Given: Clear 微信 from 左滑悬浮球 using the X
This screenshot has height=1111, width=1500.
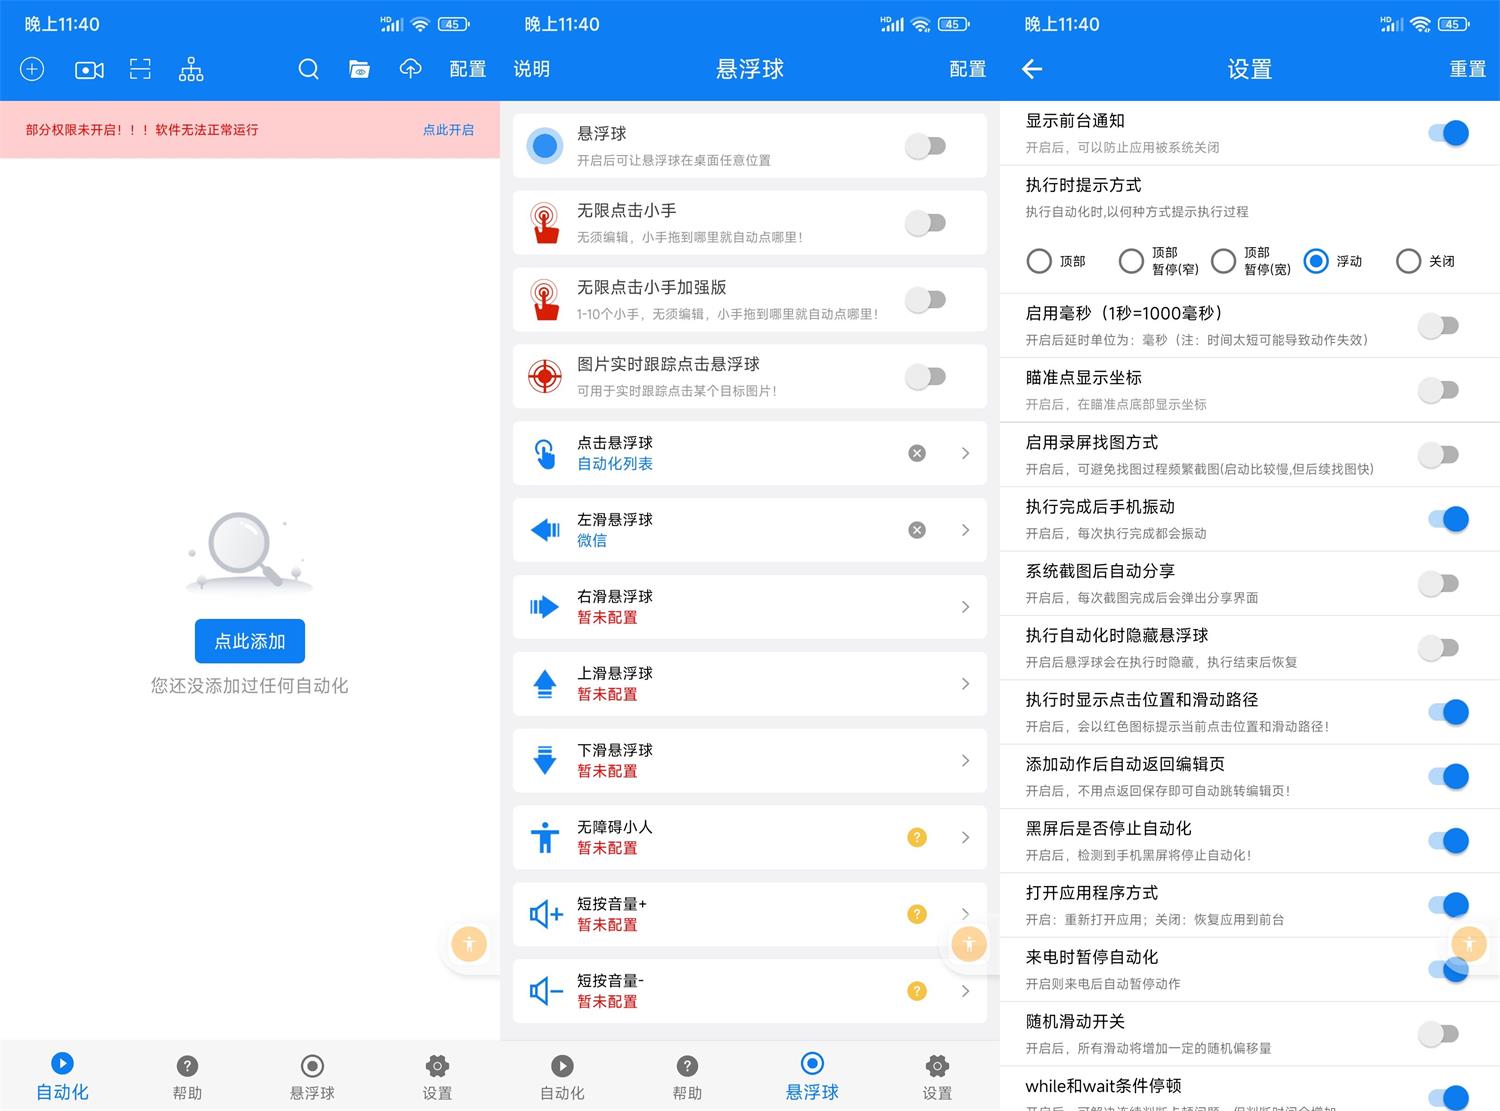Looking at the screenshot, I should pyautogui.click(x=916, y=530).
